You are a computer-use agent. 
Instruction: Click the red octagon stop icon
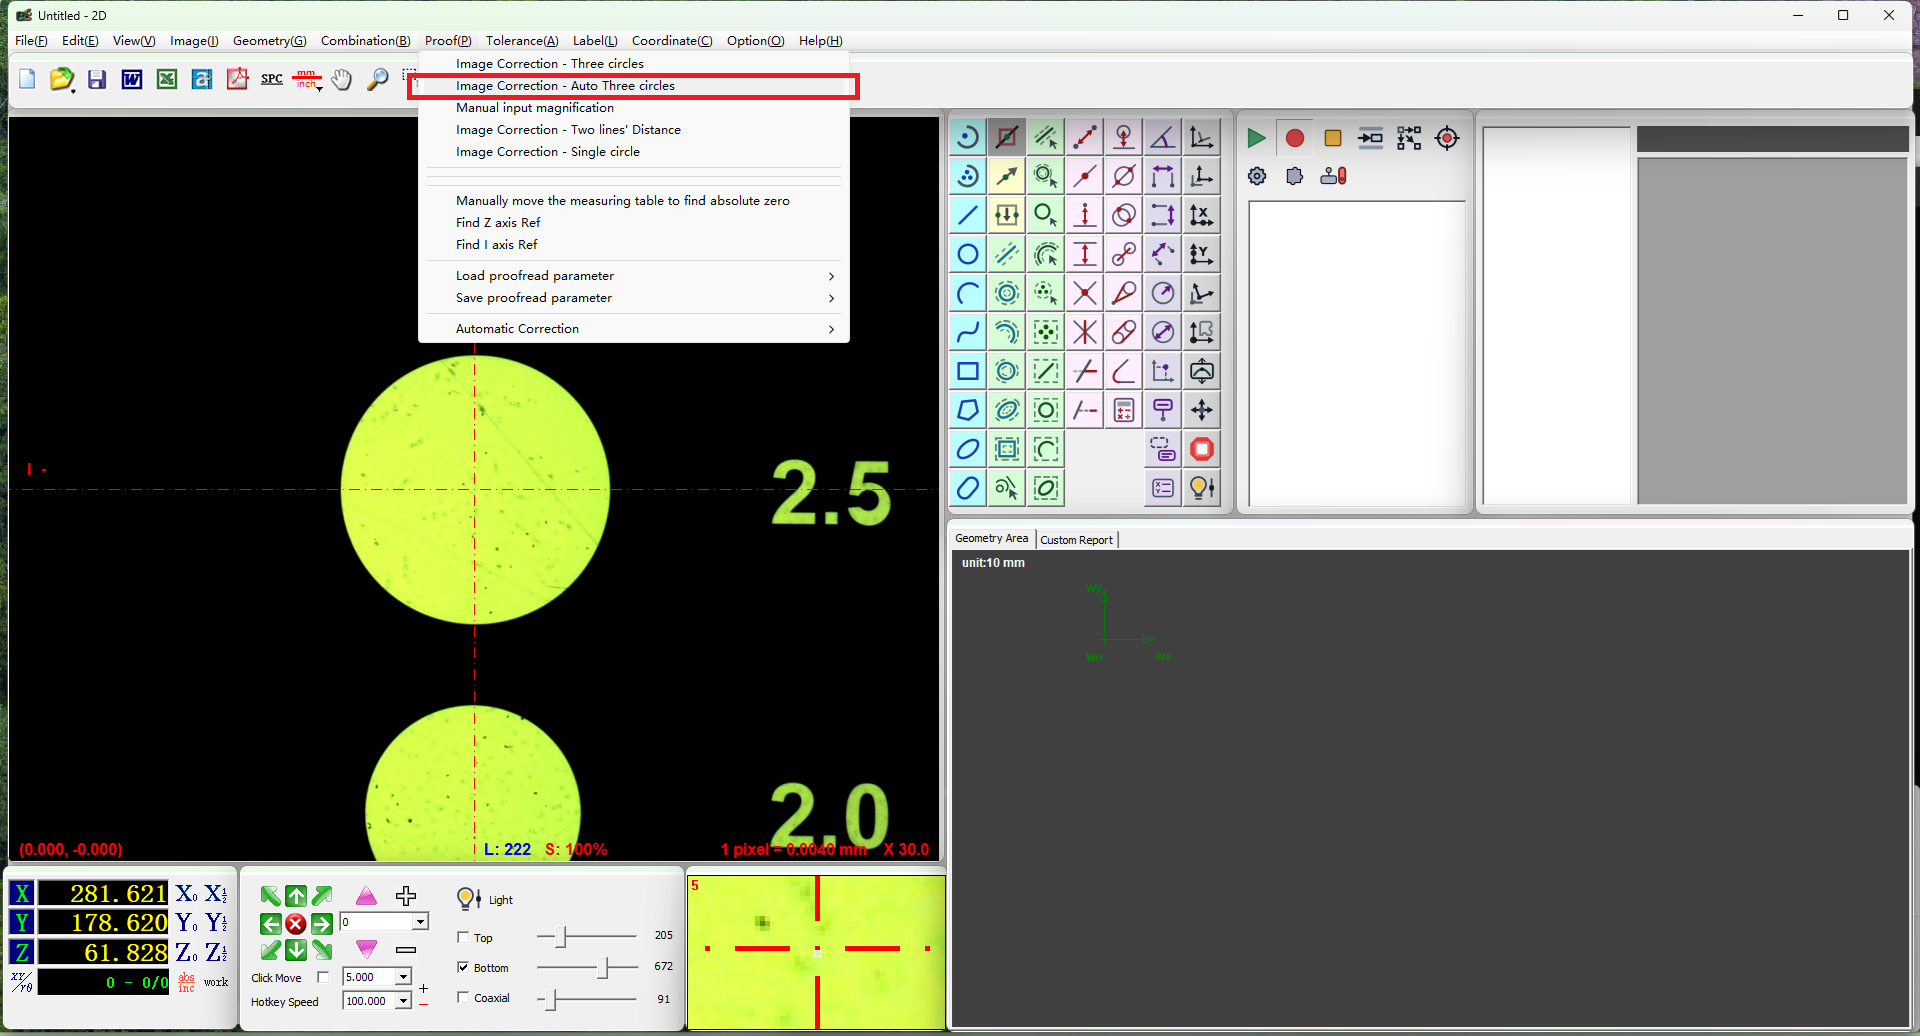(1202, 449)
